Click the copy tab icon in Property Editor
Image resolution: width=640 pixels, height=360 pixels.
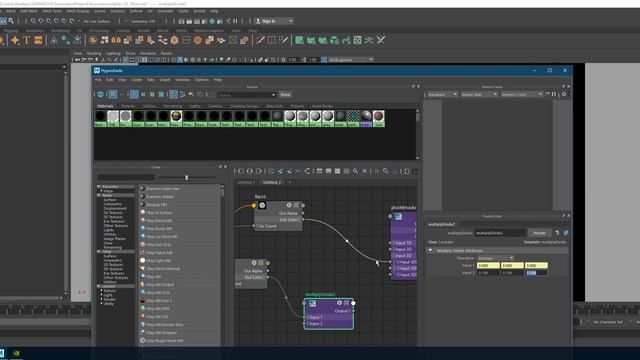pyautogui.click(x=566, y=233)
